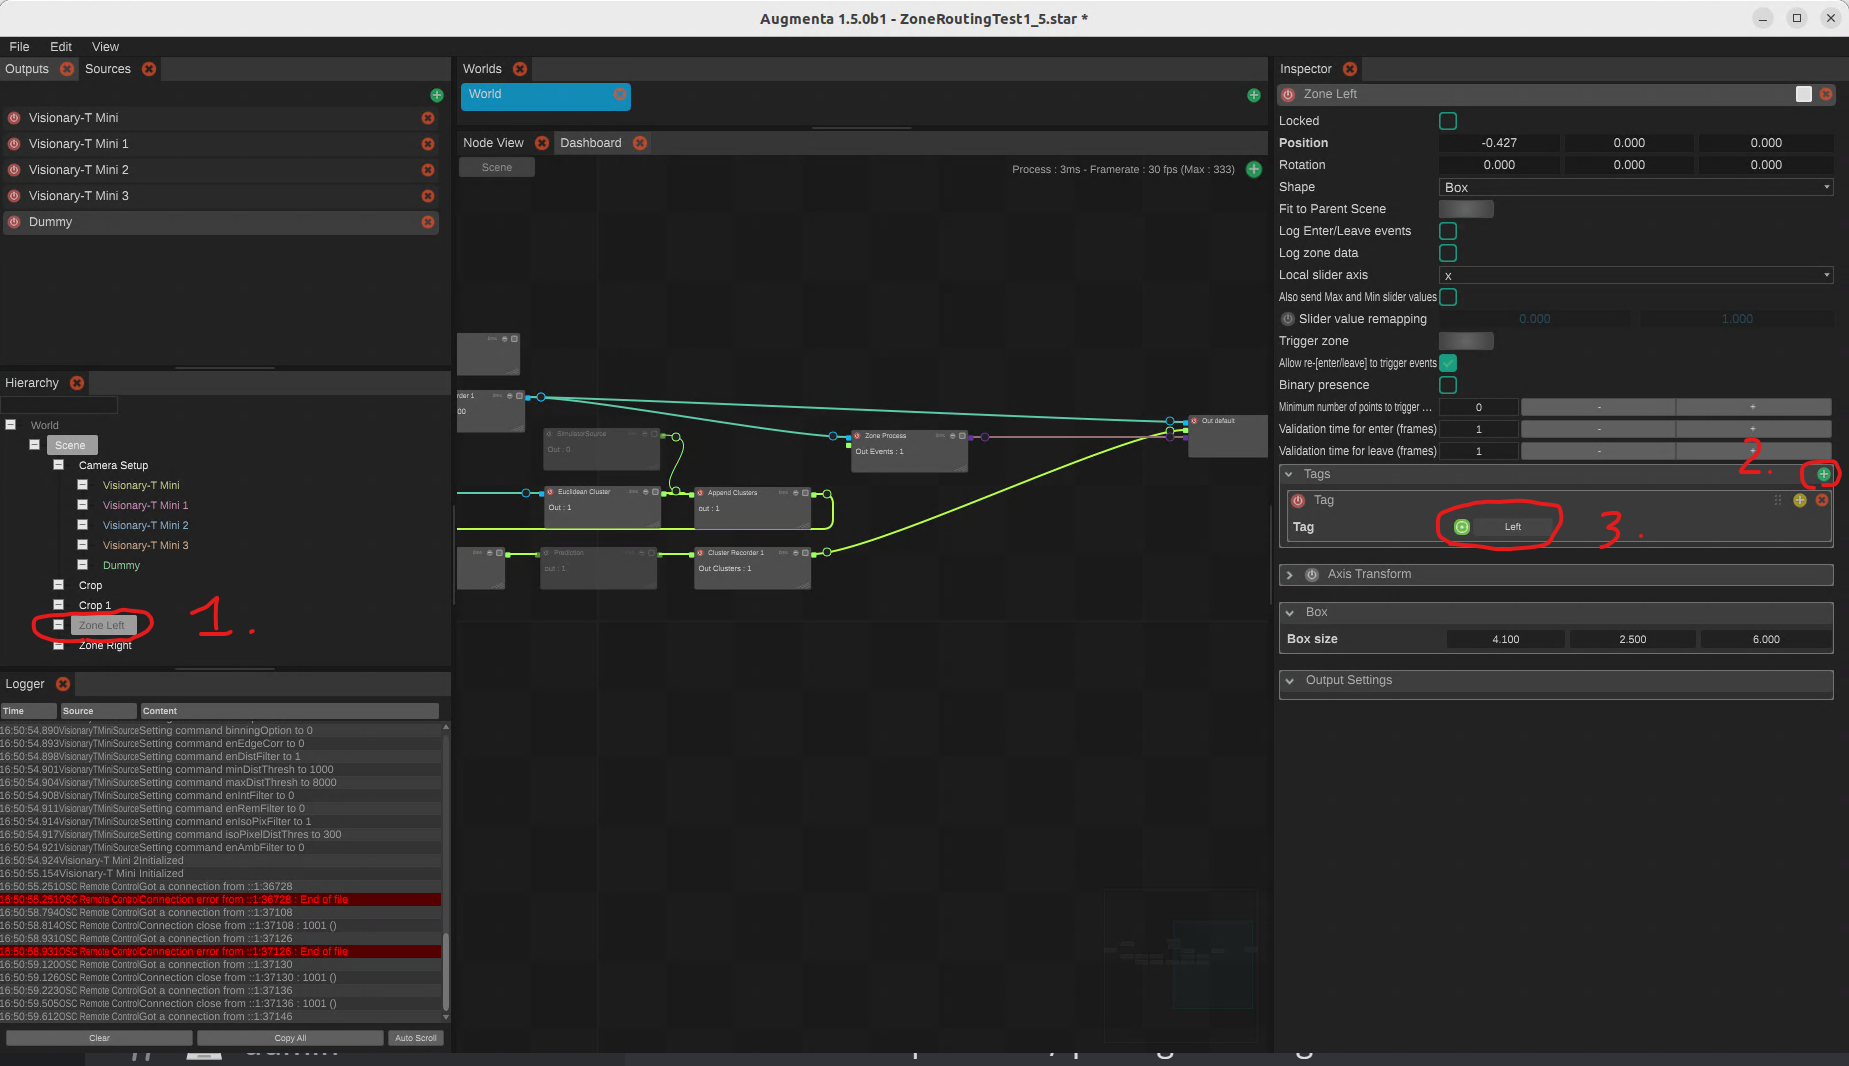Add a new world with the green plus
Screen dimensions: 1849x1066
(x=1254, y=95)
